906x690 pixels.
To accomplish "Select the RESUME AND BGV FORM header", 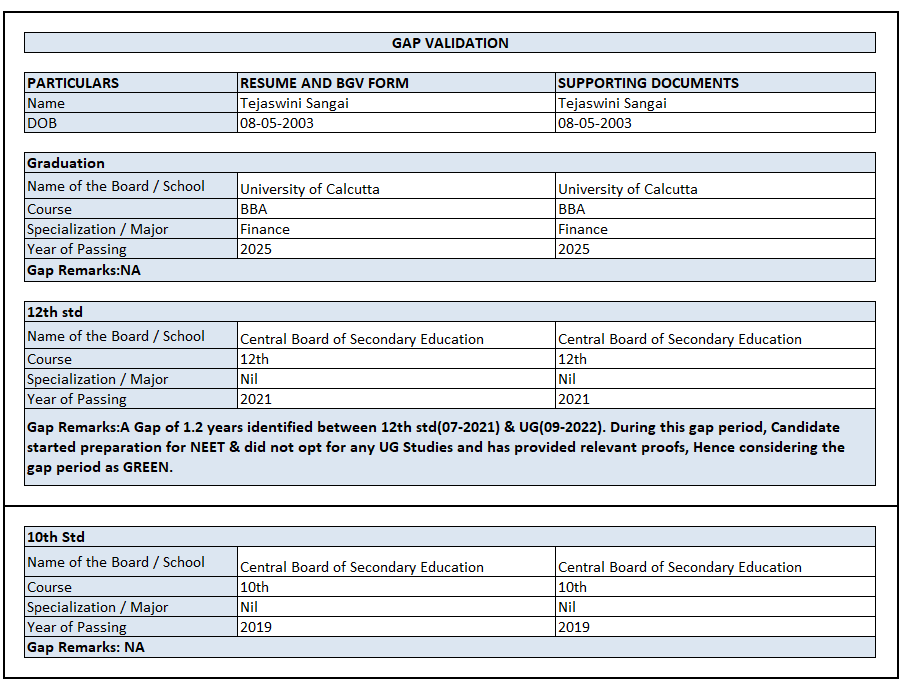I will tap(396, 83).
